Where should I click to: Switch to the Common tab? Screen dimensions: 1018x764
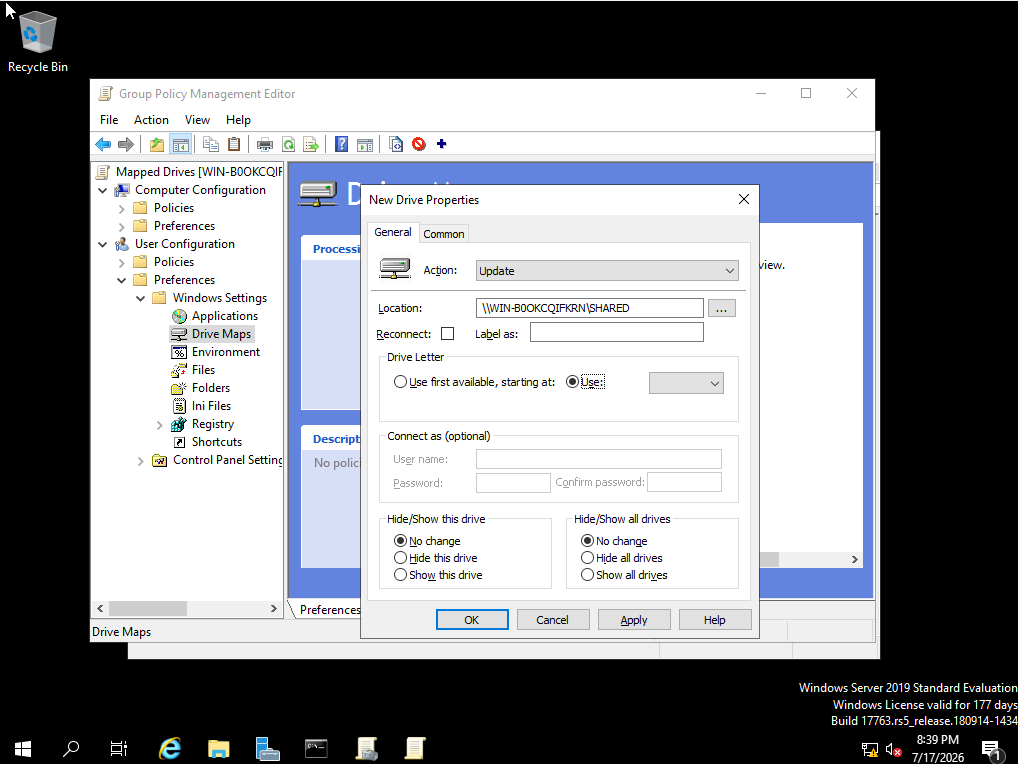point(444,234)
